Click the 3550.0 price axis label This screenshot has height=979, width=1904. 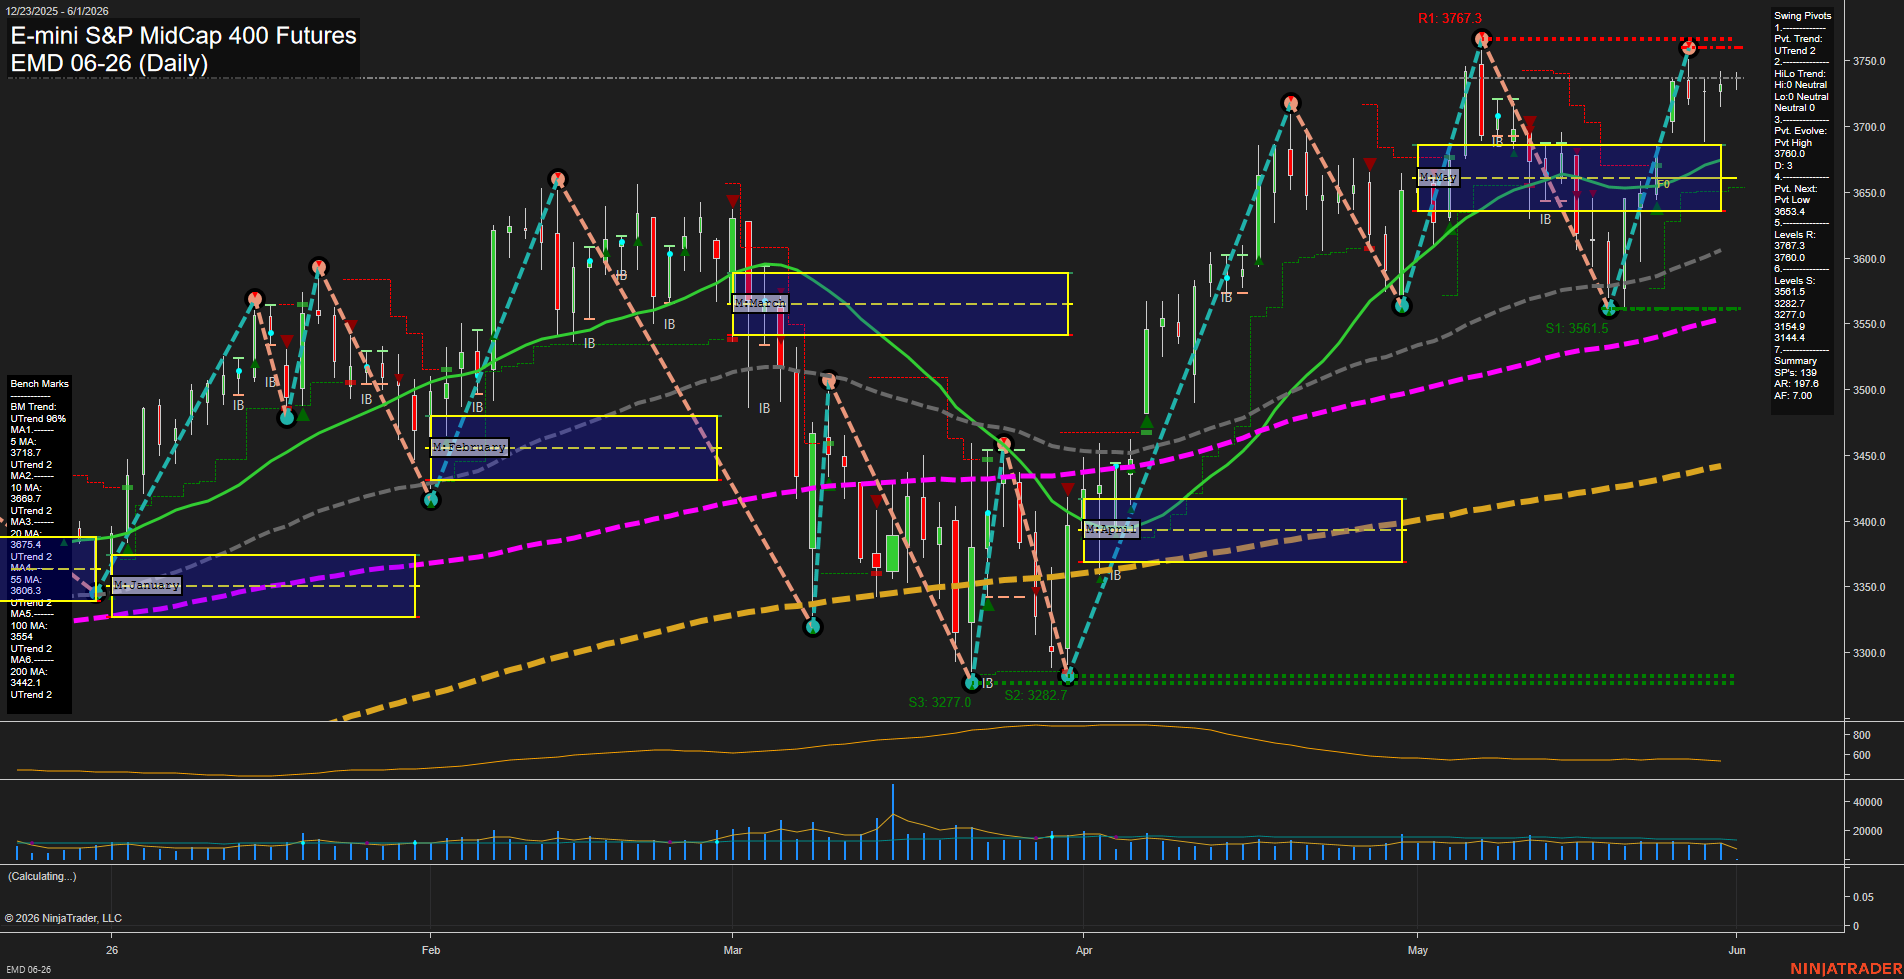click(x=1869, y=325)
